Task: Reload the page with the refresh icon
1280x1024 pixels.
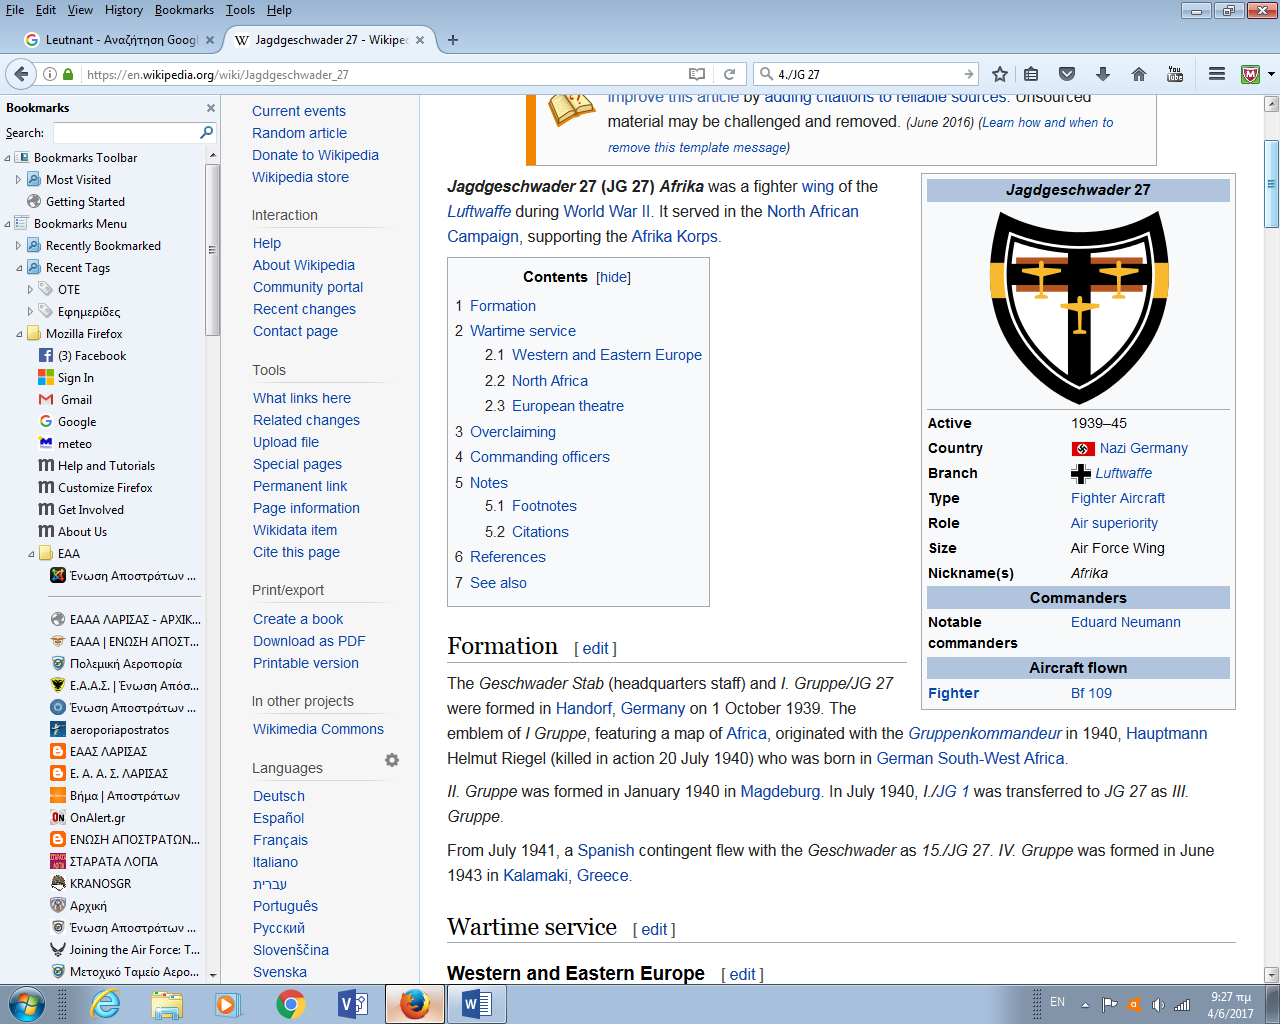Action: (x=730, y=74)
